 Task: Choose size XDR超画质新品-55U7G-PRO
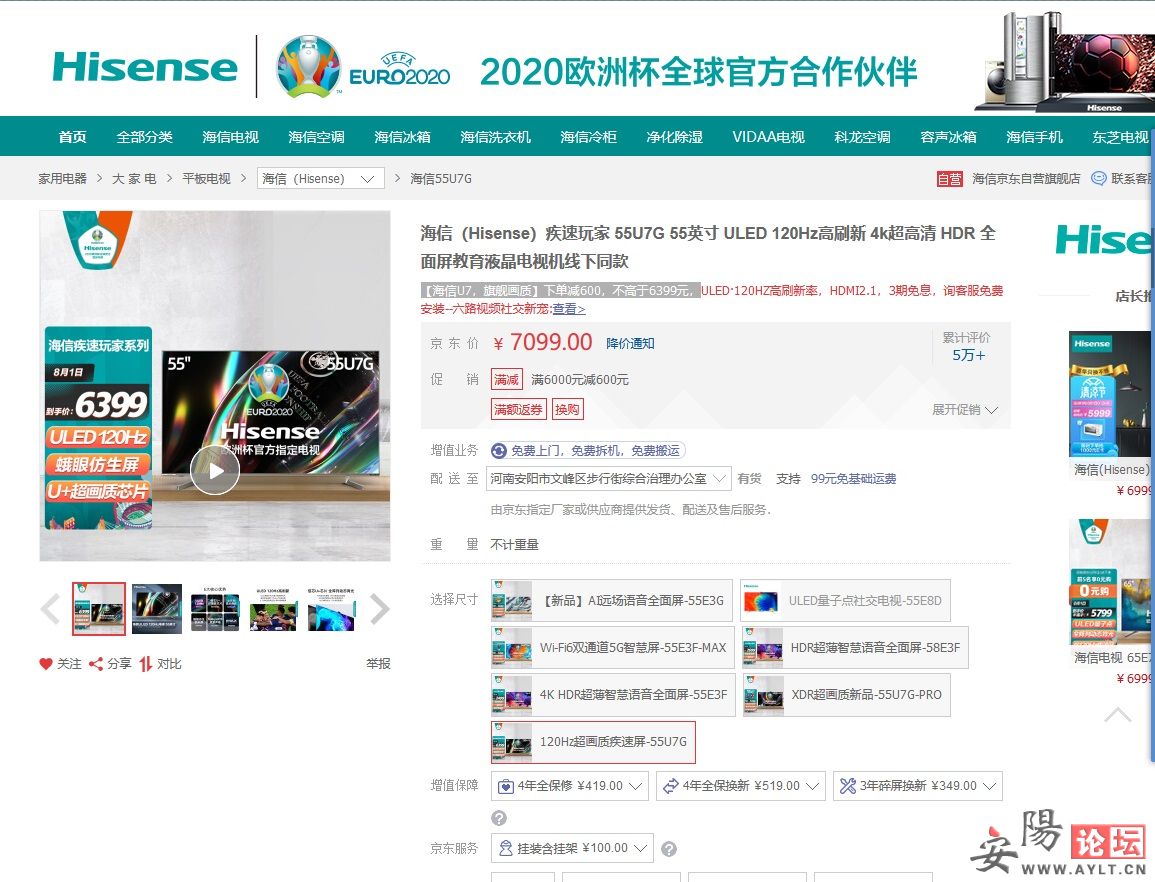pyautogui.click(x=846, y=694)
